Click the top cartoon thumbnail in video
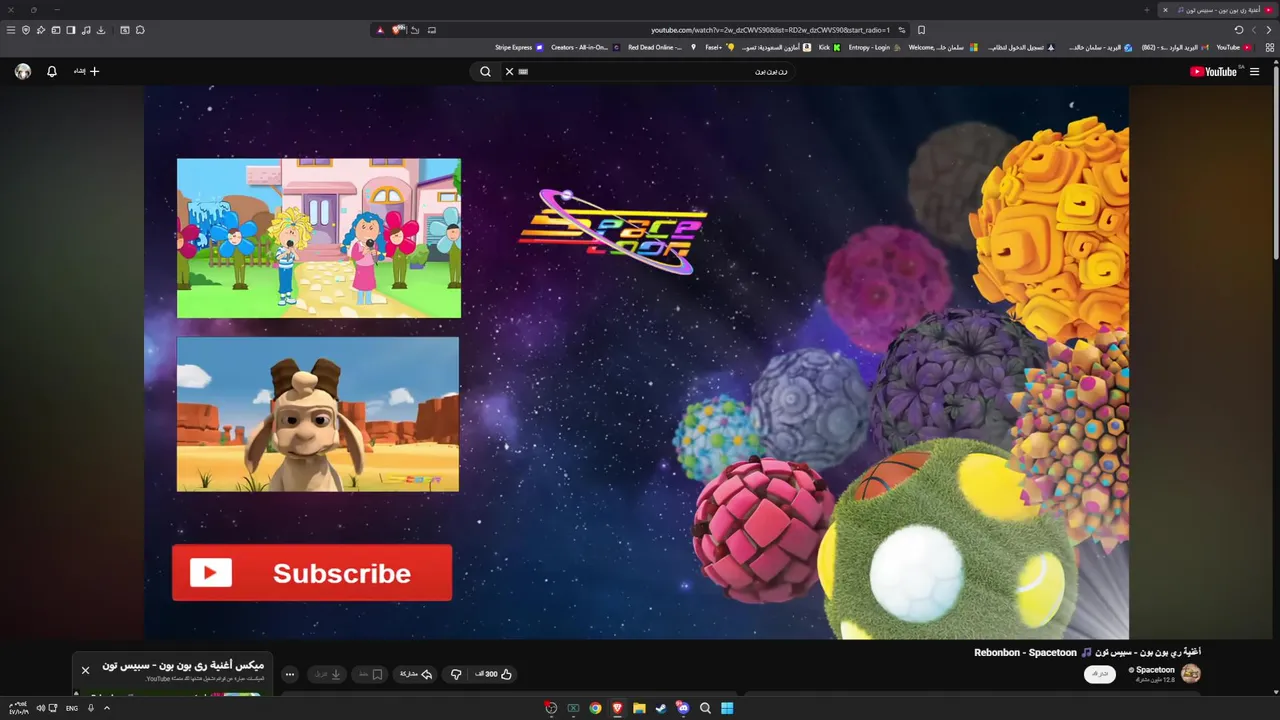Image resolution: width=1280 pixels, height=720 pixels. click(x=319, y=238)
